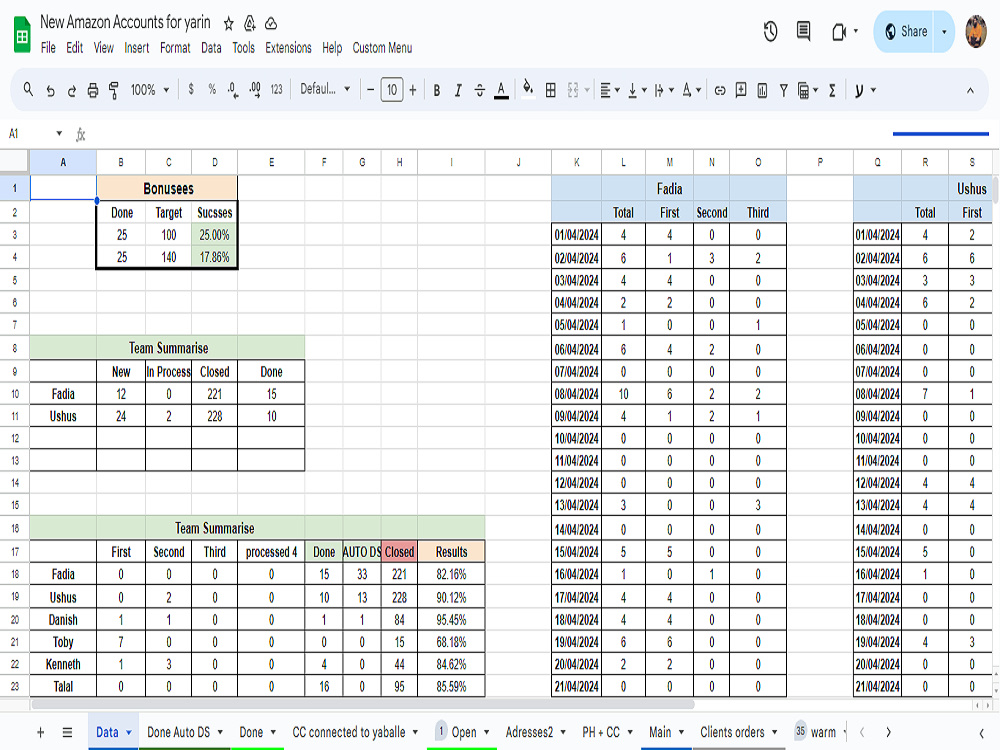Viewport: 1000px width, 750px height.
Task: Open the Custom Menu
Action: click(x=382, y=48)
